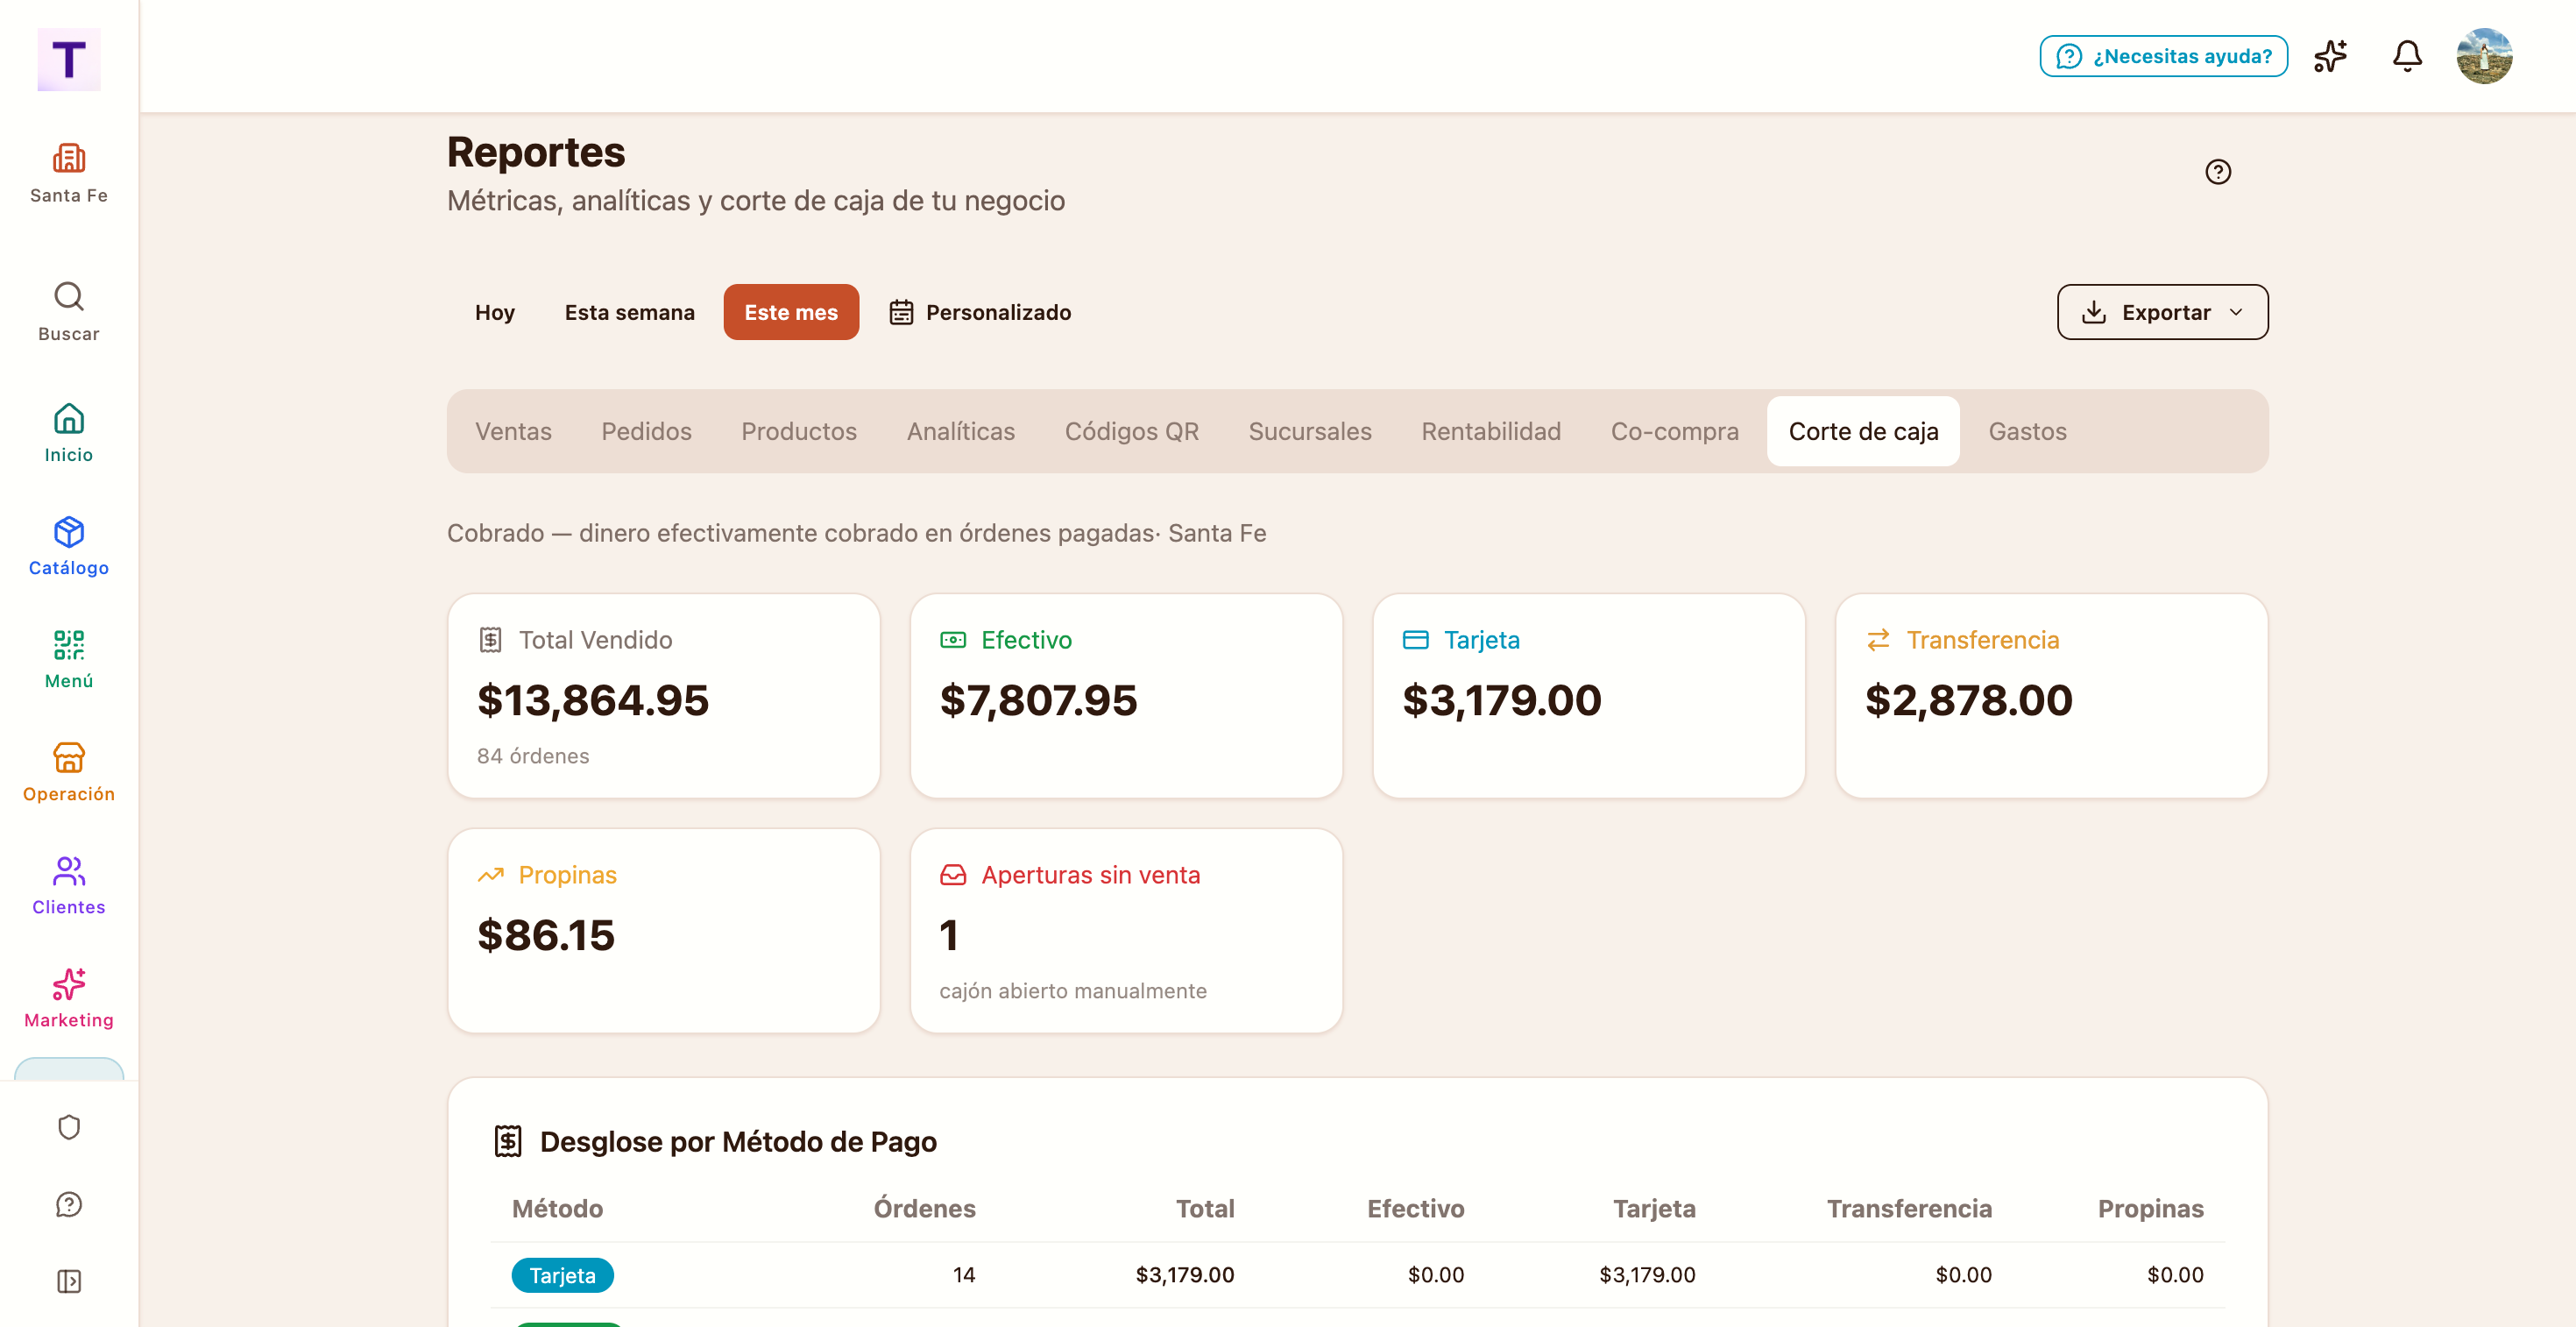Viewport: 2576px width, 1327px height.
Task: Switch to the Rentabilidad tab
Action: [x=1491, y=431]
